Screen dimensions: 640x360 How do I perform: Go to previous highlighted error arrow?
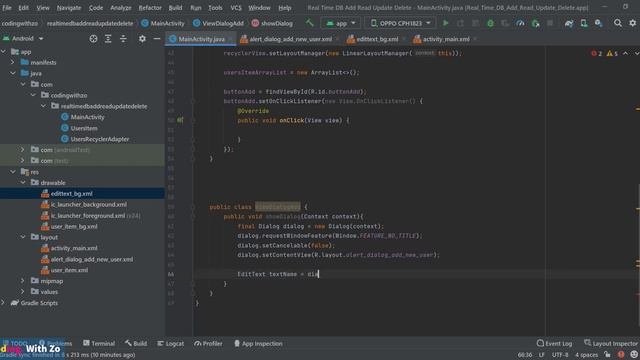click(625, 53)
